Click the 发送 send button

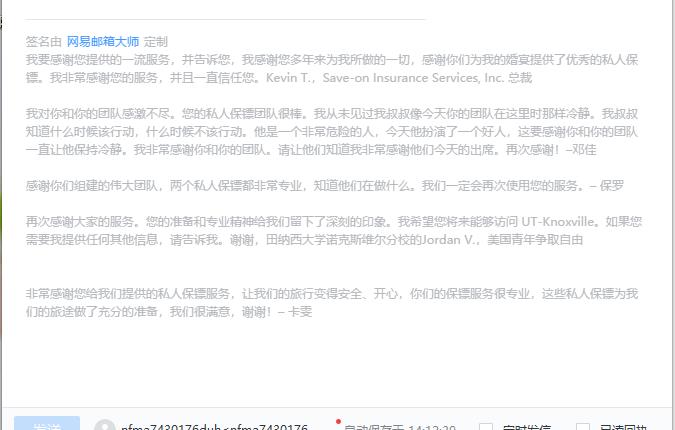[x=47, y=424]
